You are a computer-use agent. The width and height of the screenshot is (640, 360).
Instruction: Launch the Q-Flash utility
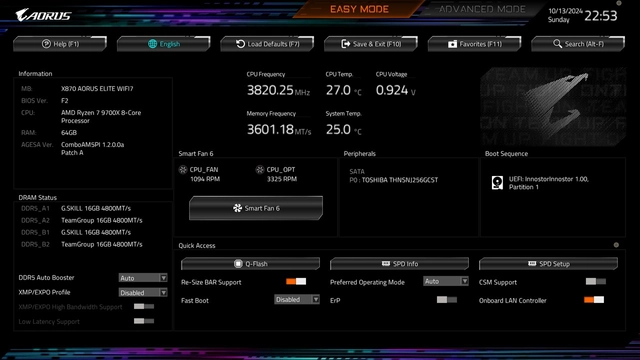(x=250, y=264)
